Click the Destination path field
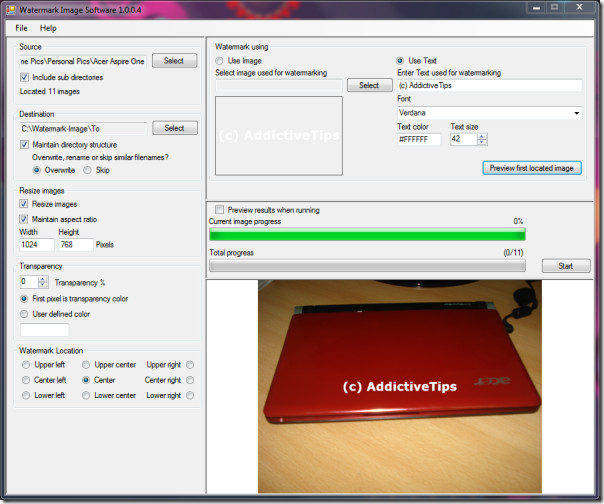This screenshot has height=504, width=604. (83, 129)
